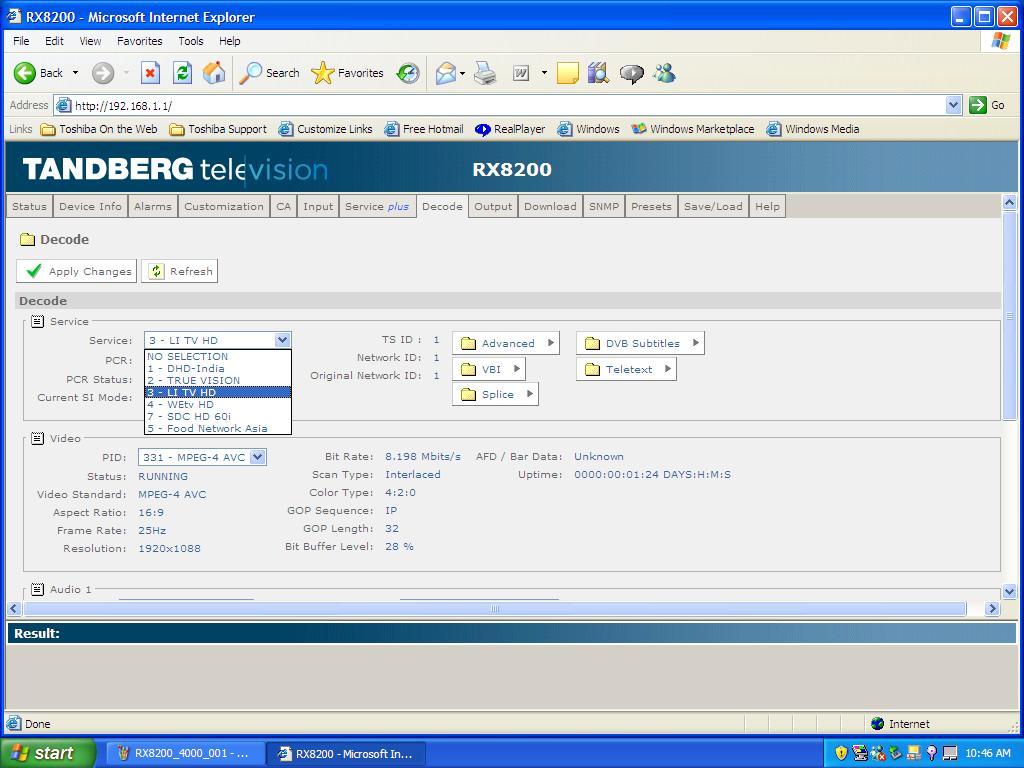
Task: Click the Stop loading icon
Action: point(150,73)
